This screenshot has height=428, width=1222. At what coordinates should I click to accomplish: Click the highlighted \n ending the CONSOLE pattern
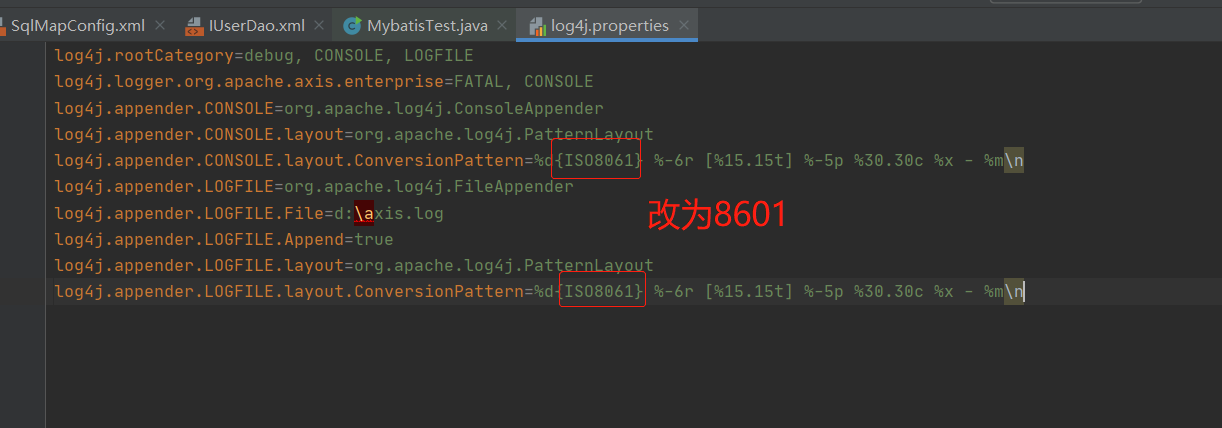tap(1014, 160)
